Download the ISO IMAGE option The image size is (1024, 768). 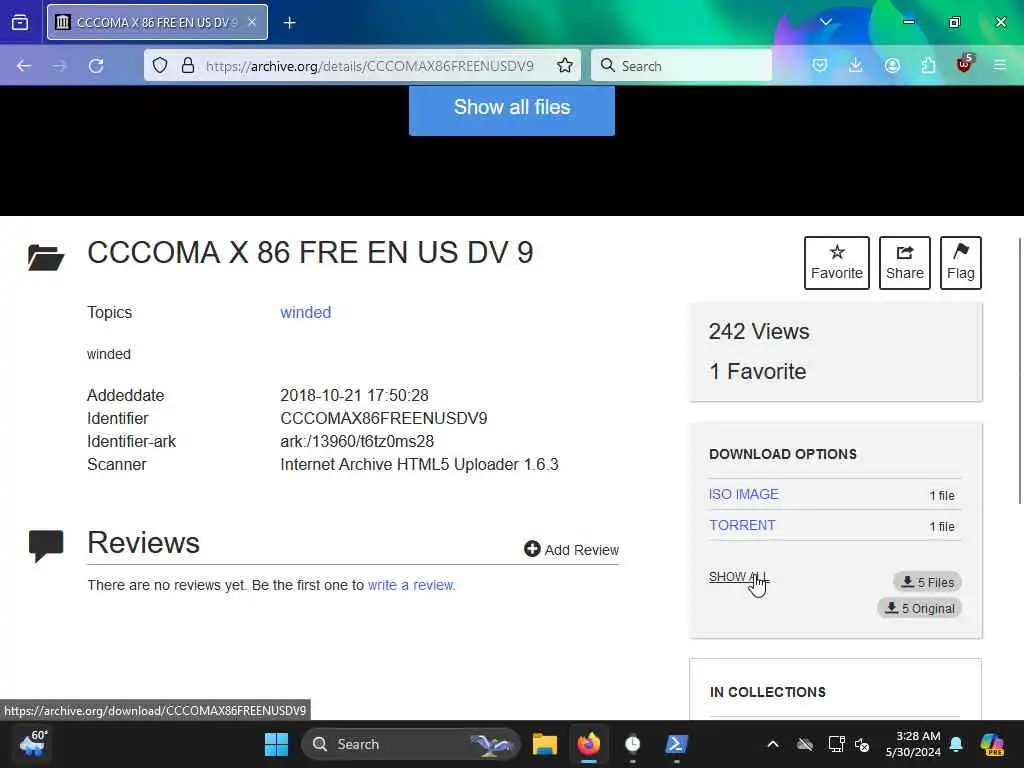[x=744, y=494]
